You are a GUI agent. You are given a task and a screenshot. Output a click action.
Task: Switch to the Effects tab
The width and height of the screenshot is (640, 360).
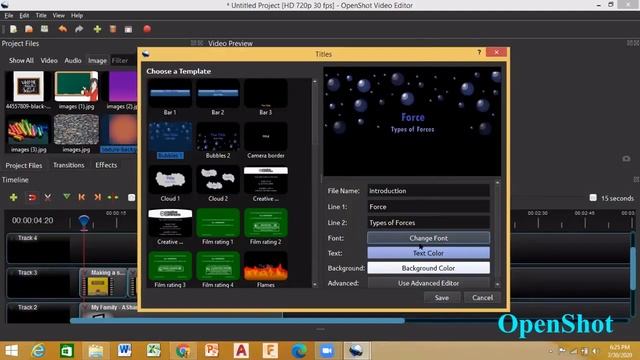(x=106, y=165)
